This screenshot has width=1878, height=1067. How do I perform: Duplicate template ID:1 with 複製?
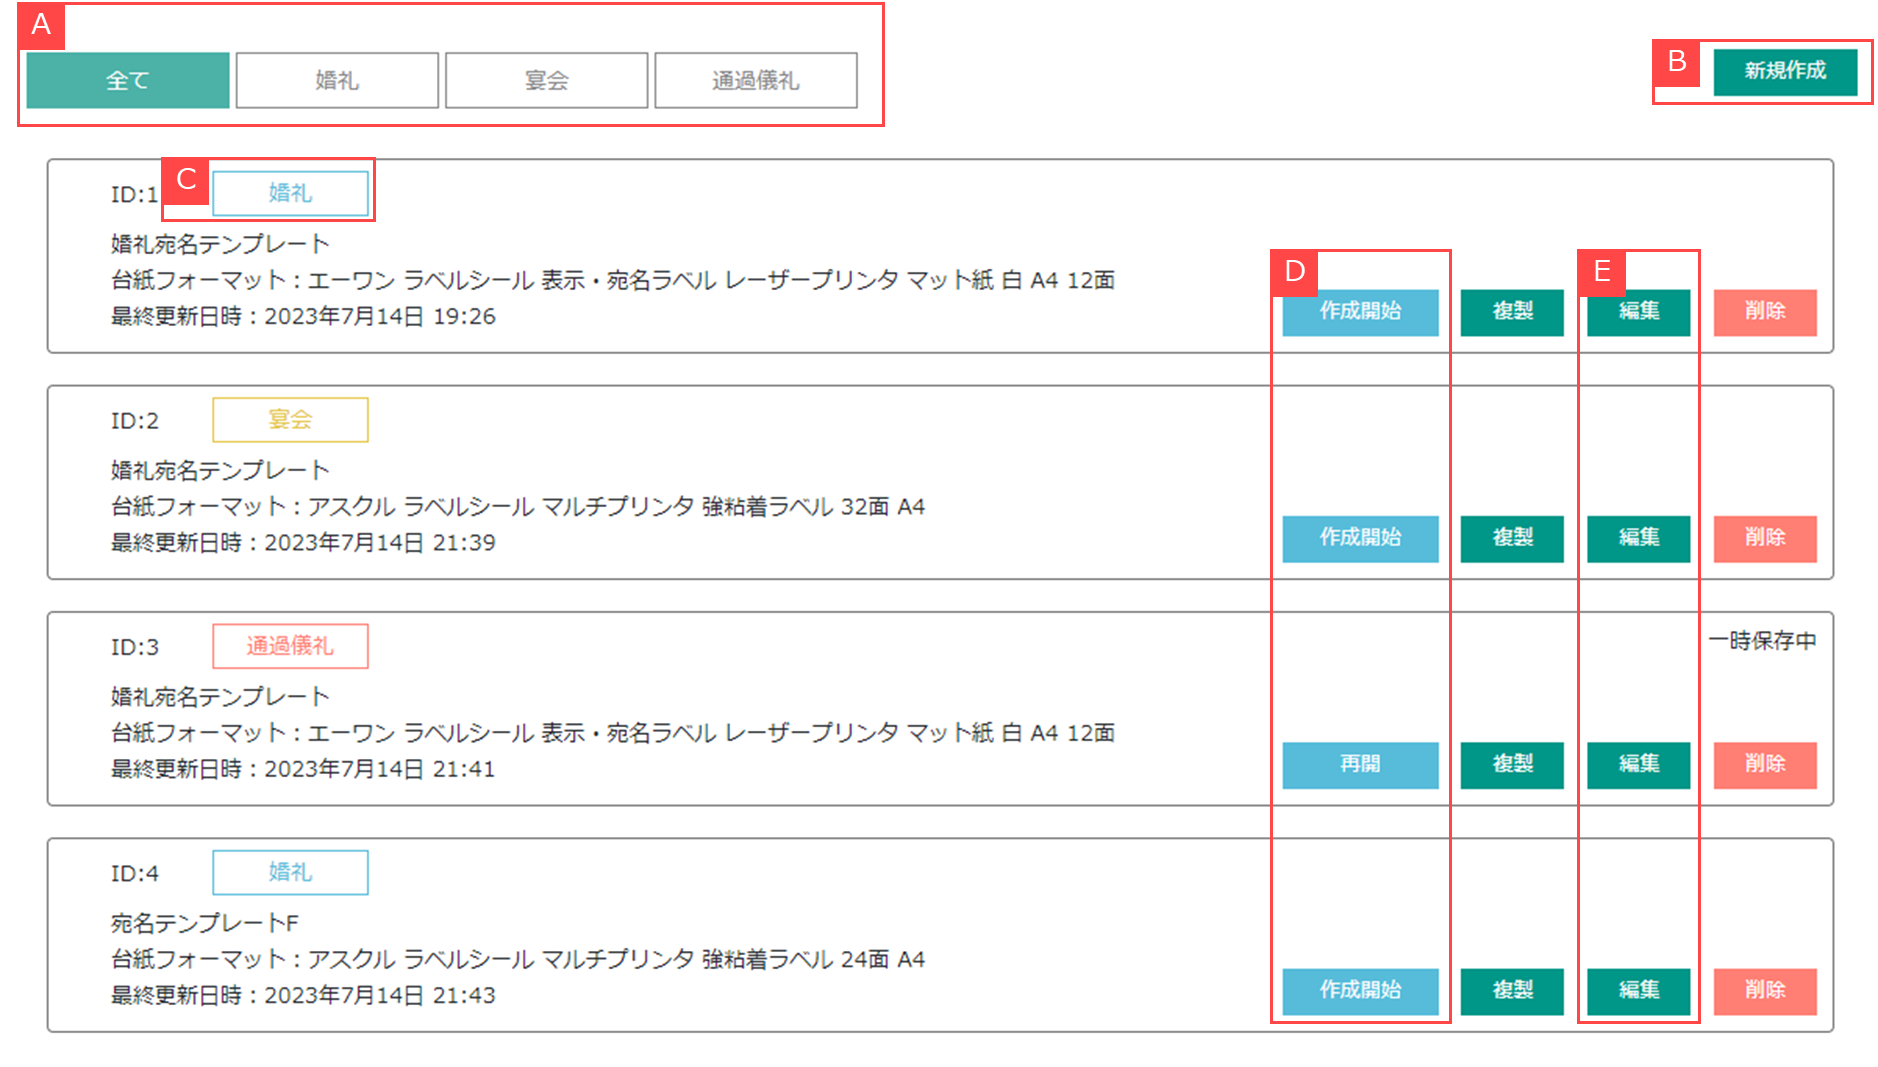[x=1512, y=312]
